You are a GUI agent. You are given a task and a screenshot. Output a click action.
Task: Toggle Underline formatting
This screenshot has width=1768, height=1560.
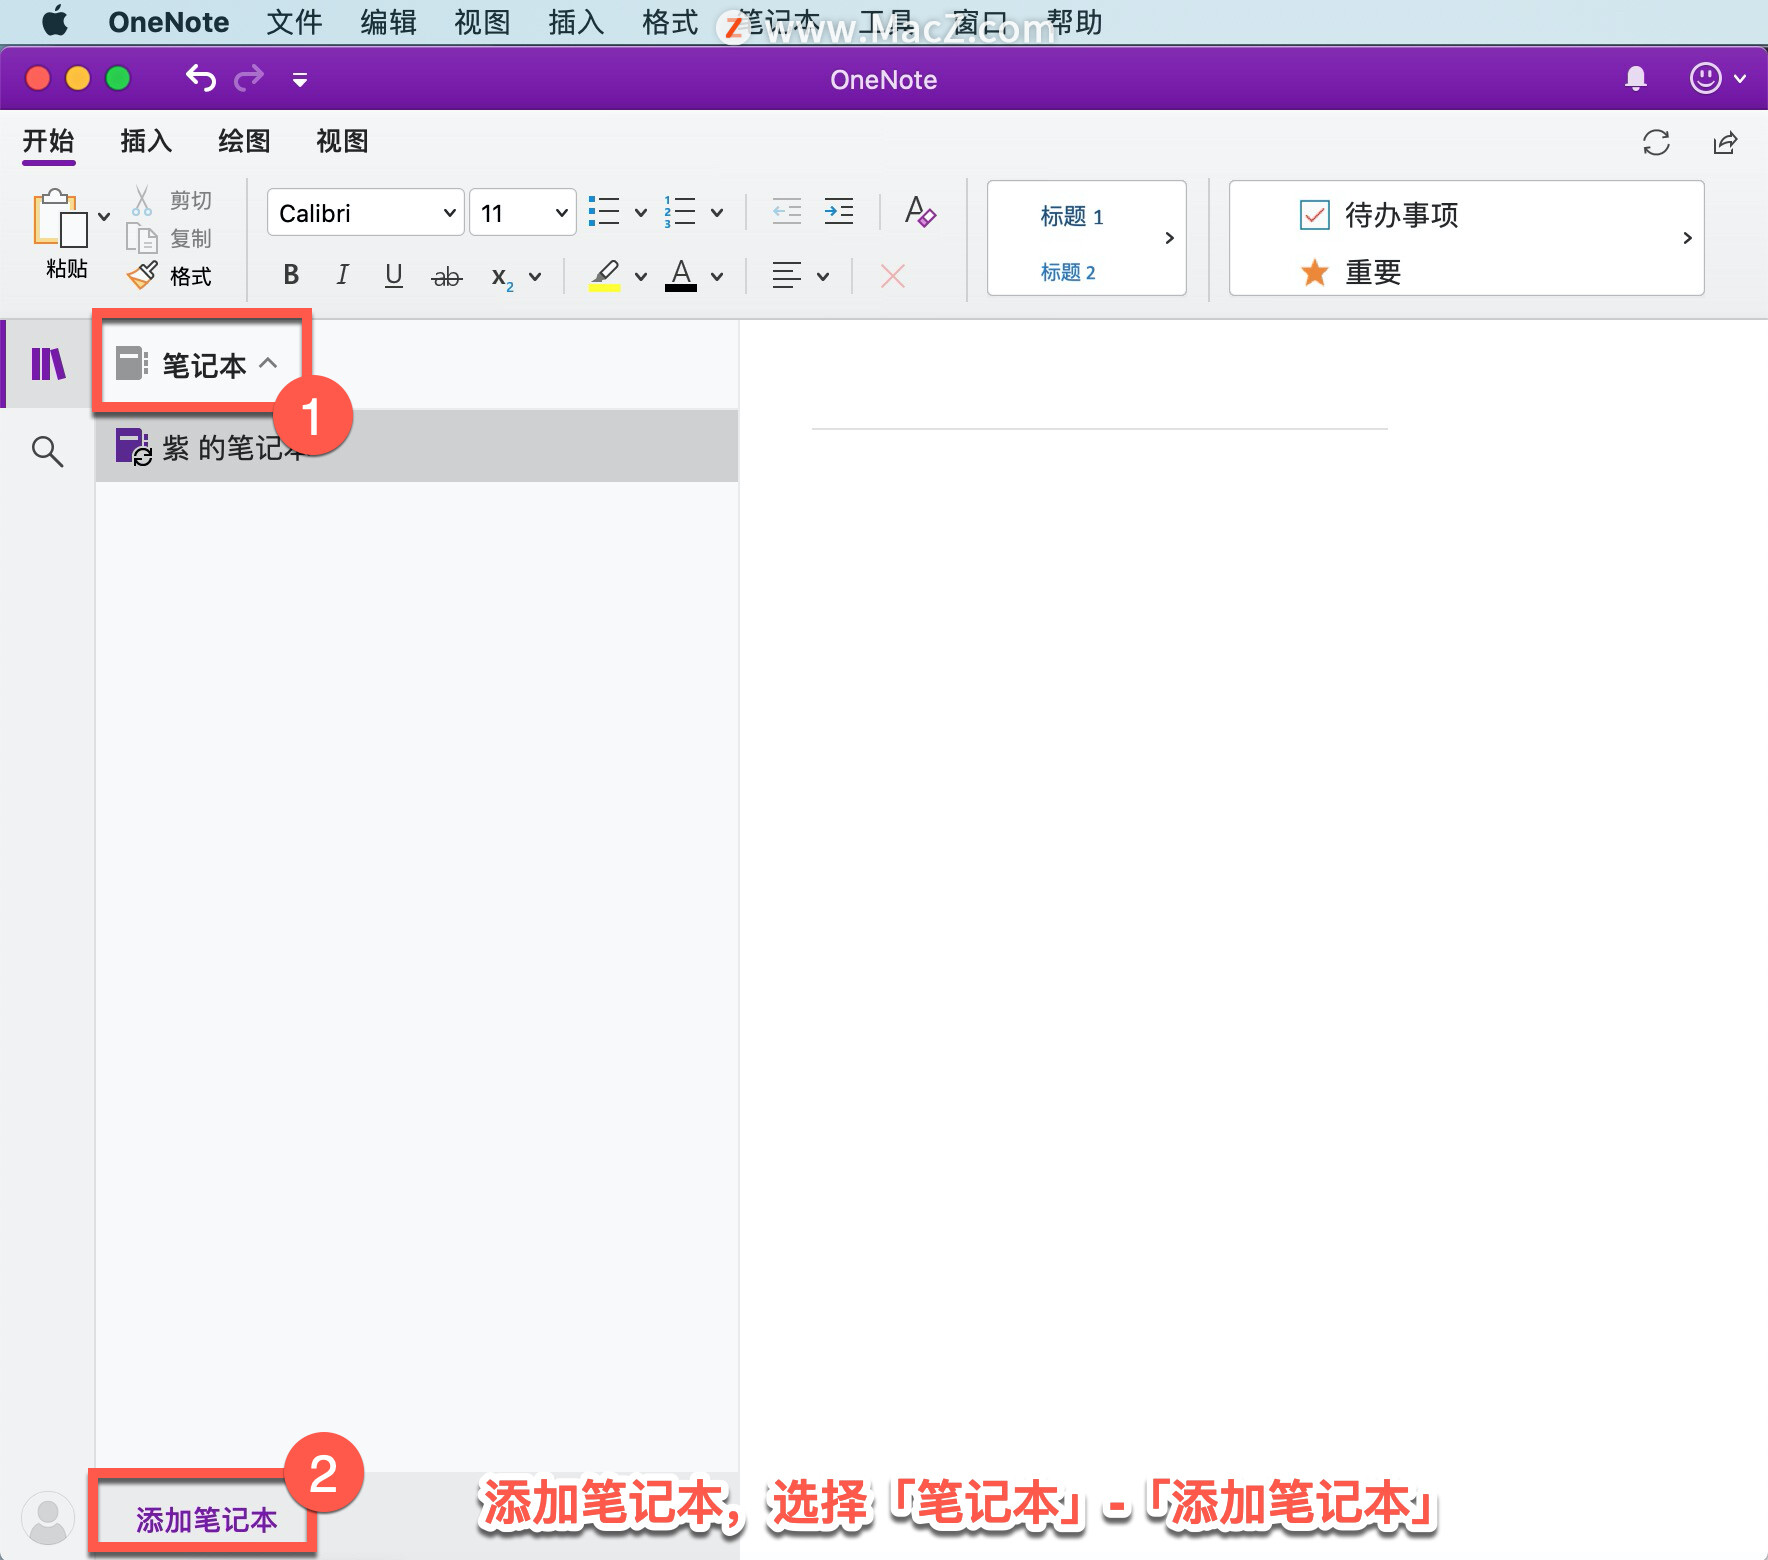point(394,275)
